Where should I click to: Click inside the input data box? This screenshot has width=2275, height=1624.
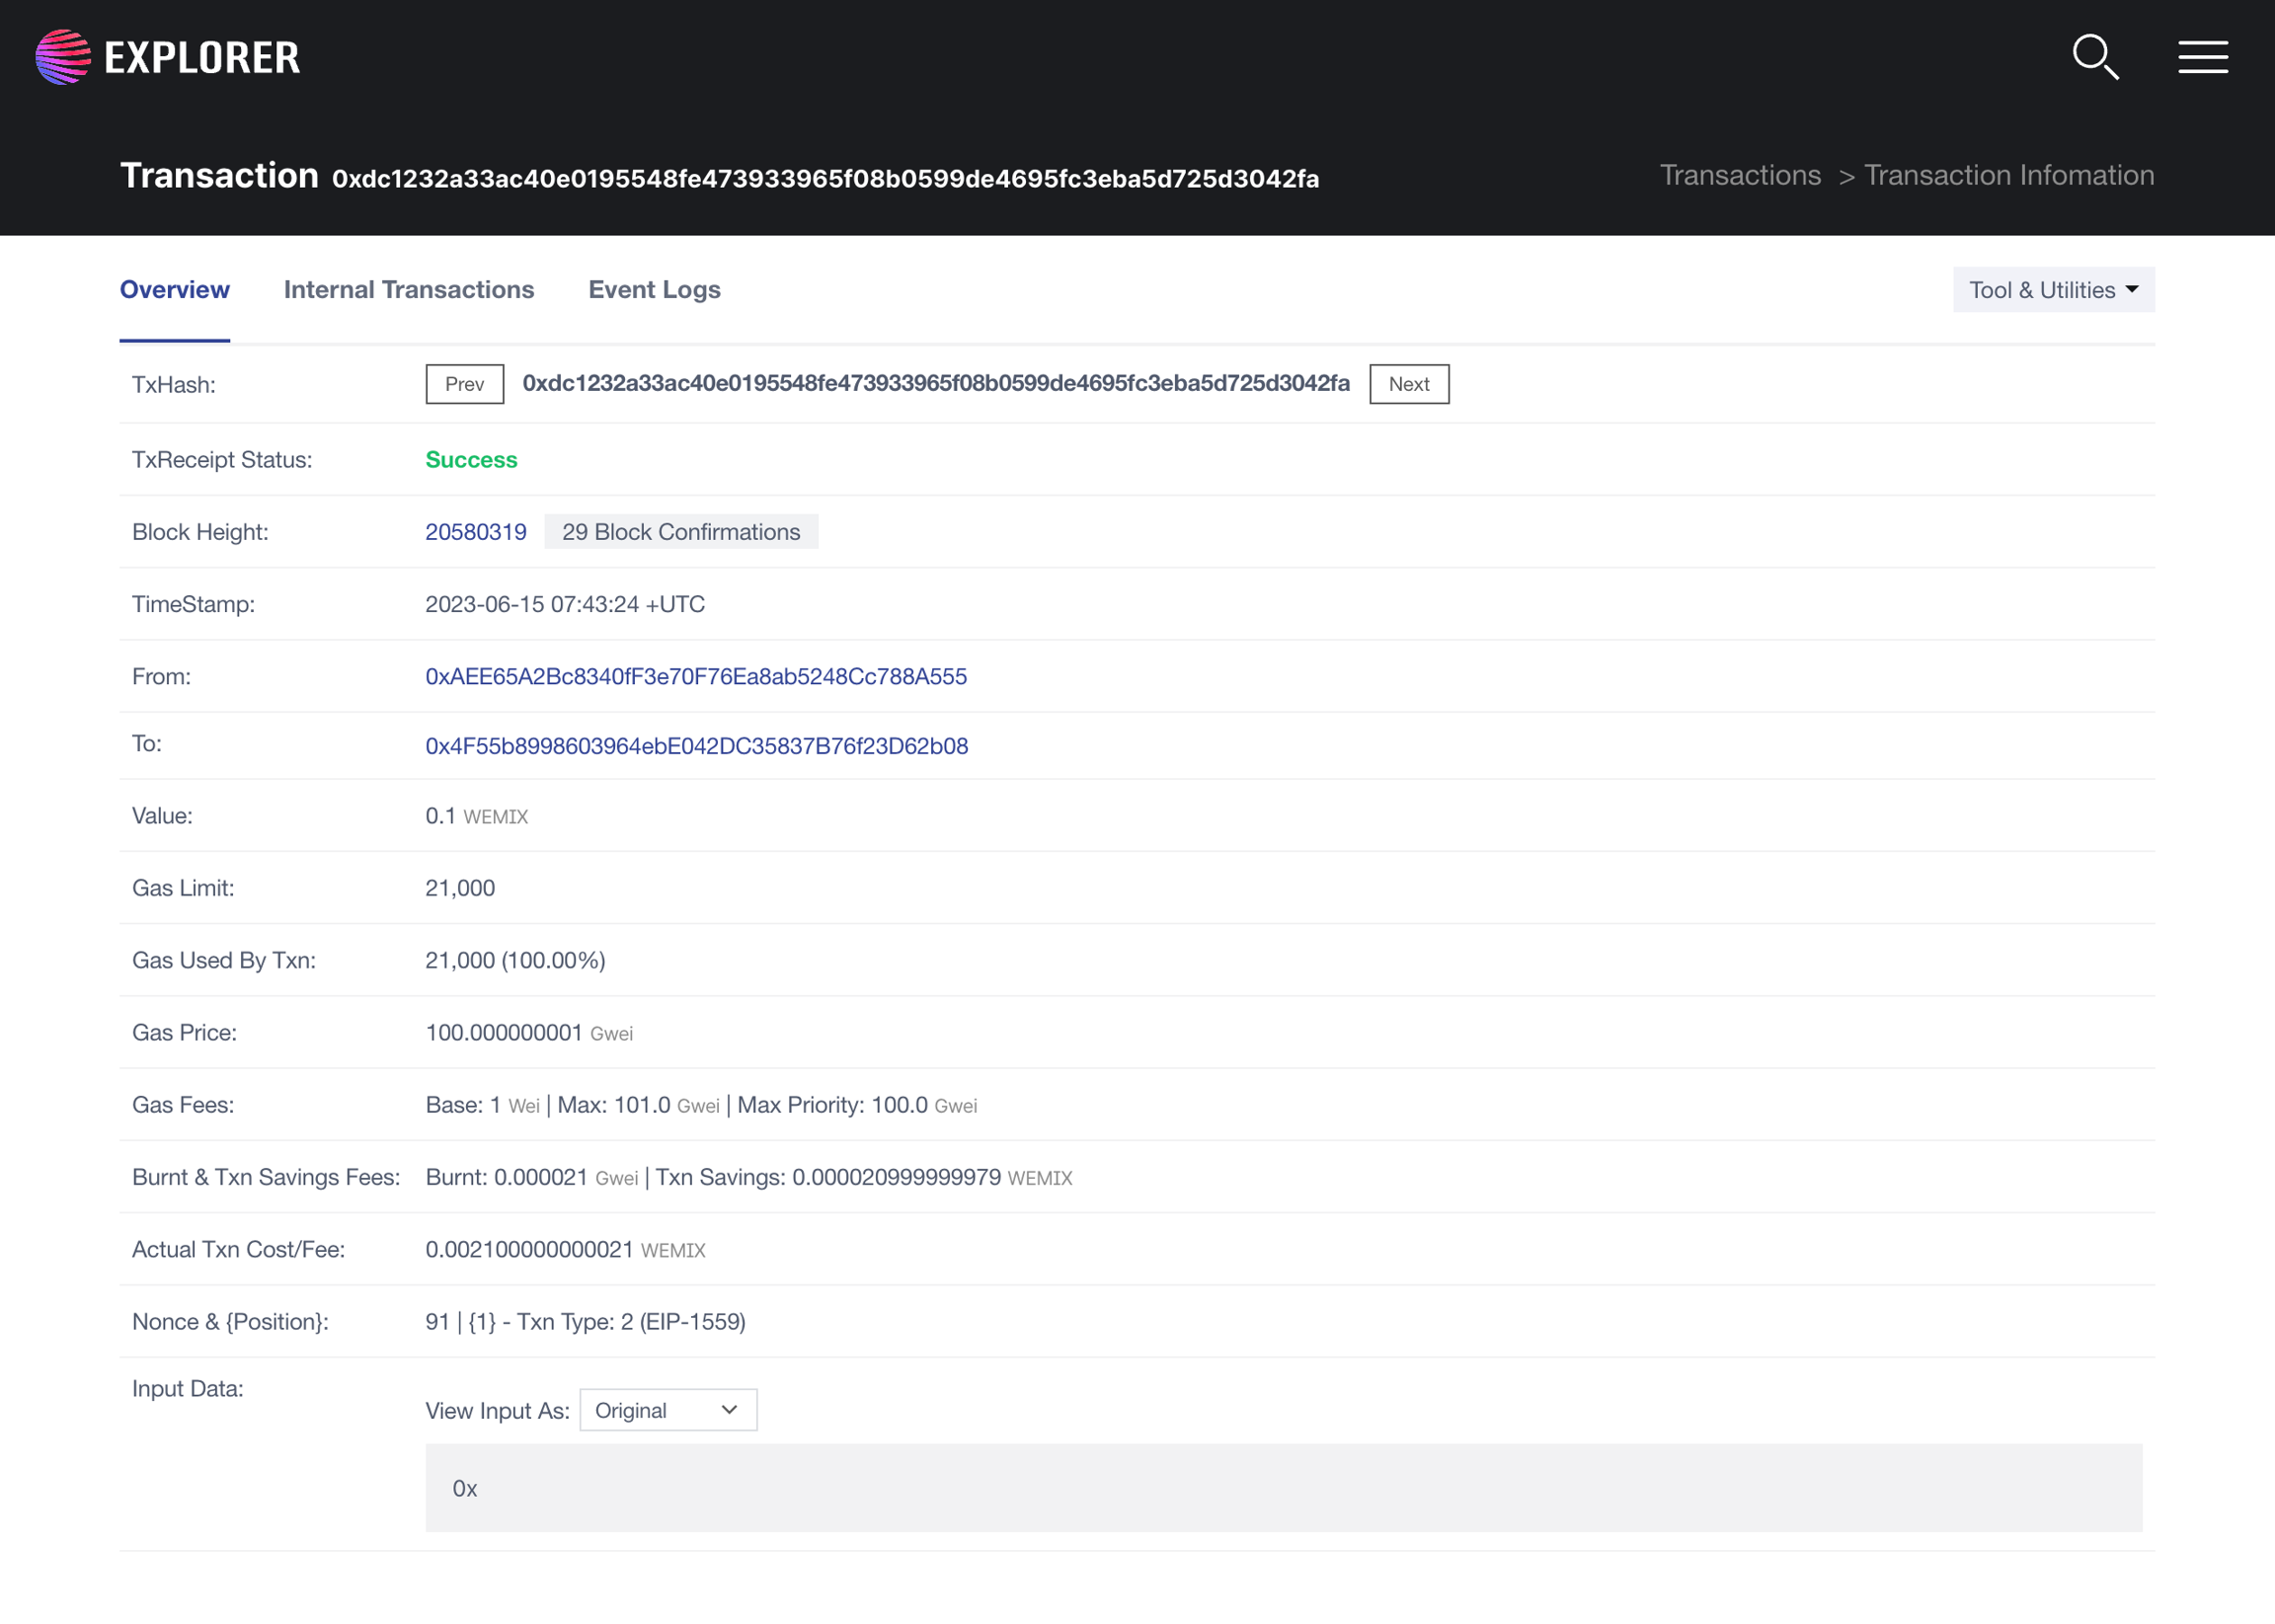pyautogui.click(x=1283, y=1488)
